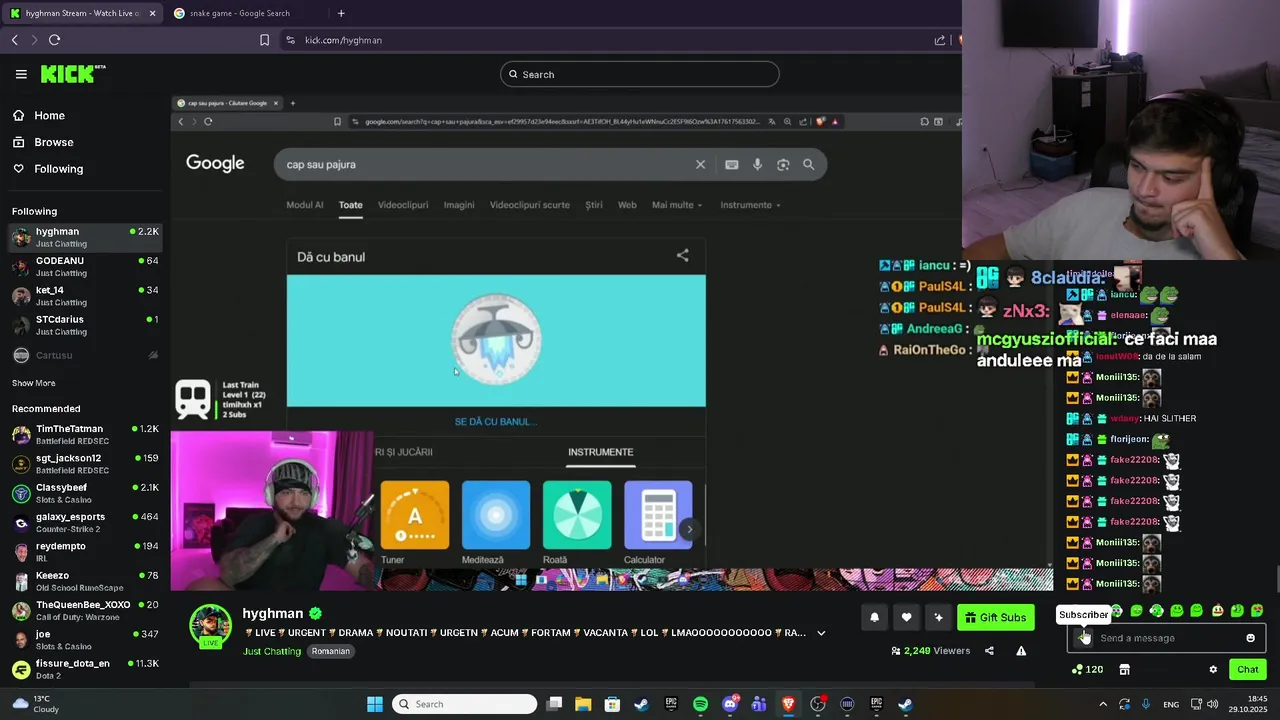Click the Subscriber badge in chat input
1280x720 pixels.
[1084, 638]
